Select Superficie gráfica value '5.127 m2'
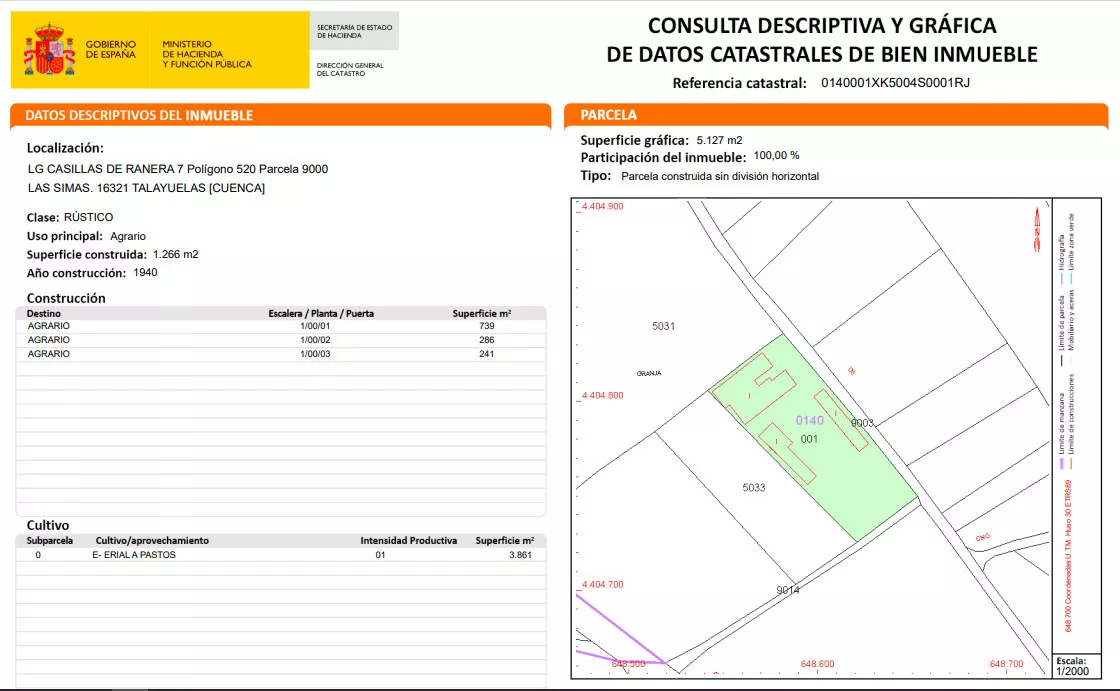The width and height of the screenshot is (1120, 691). (719, 141)
